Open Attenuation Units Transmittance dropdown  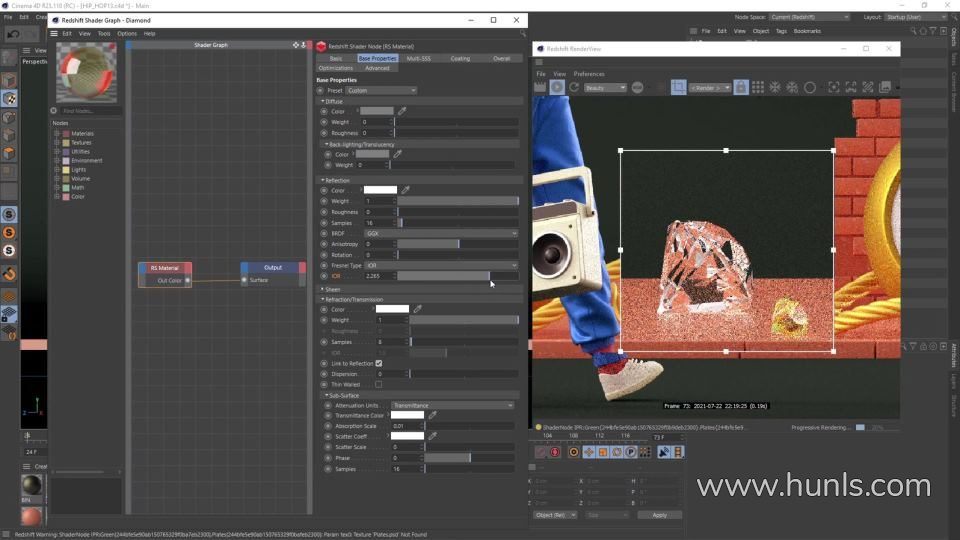pos(452,406)
